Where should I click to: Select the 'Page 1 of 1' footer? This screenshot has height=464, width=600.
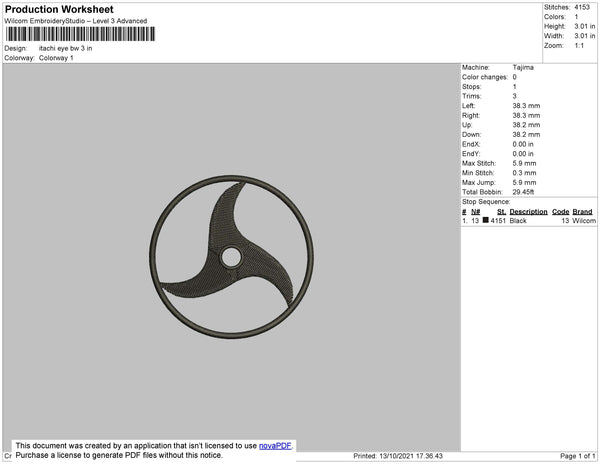point(578,456)
